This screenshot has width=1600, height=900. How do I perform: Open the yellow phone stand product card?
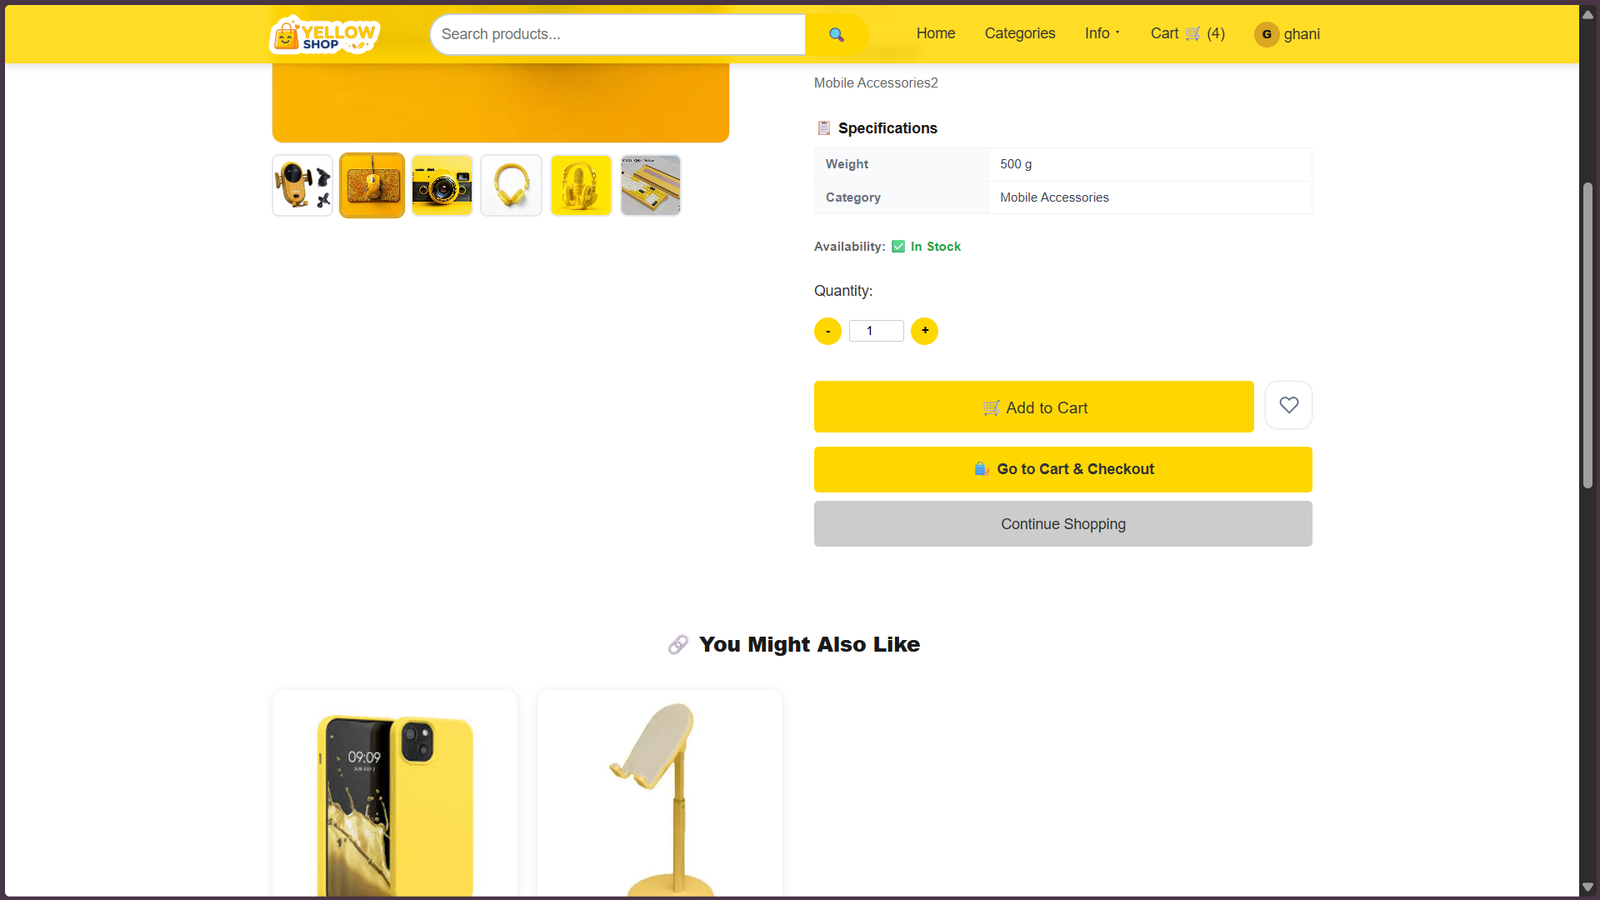(660, 795)
